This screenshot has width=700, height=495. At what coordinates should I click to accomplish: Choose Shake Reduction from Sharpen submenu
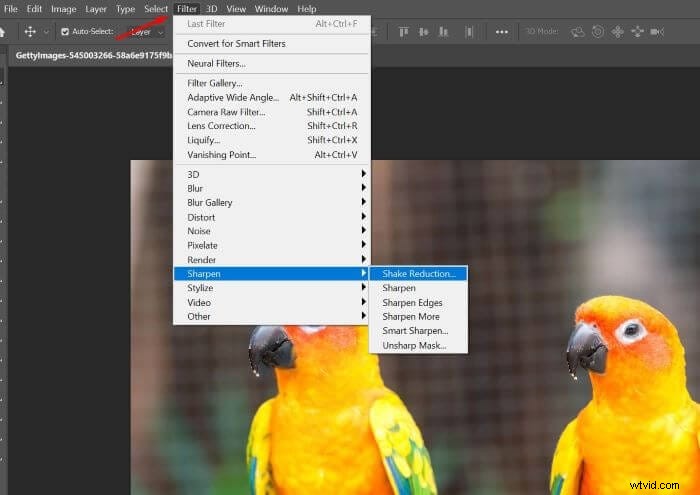(x=419, y=274)
